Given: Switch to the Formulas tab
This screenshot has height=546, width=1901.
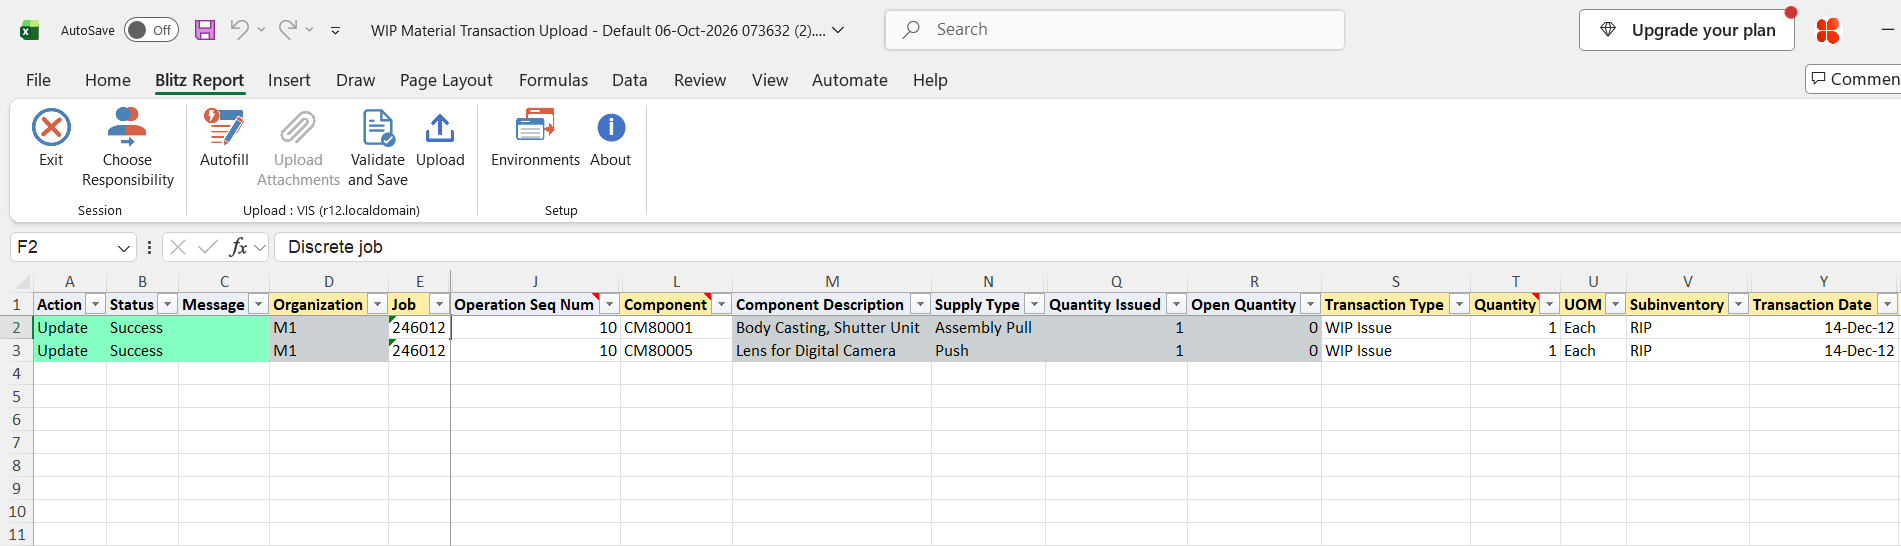Looking at the screenshot, I should [x=553, y=80].
